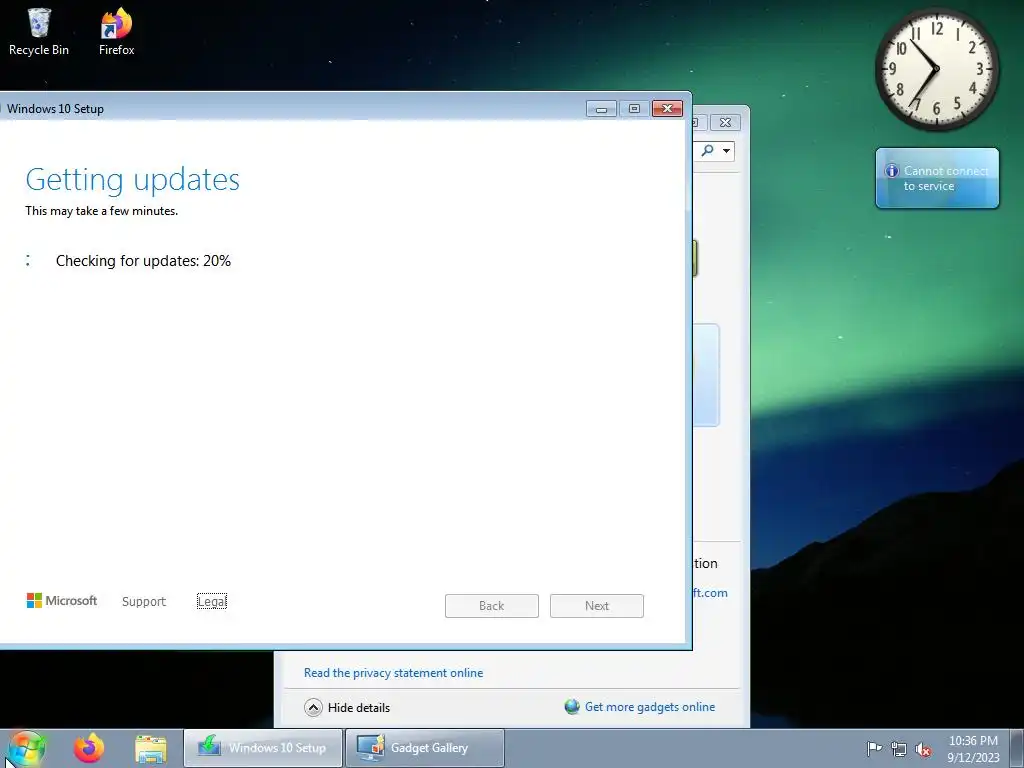Launch Firefox from the taskbar

[x=89, y=748]
